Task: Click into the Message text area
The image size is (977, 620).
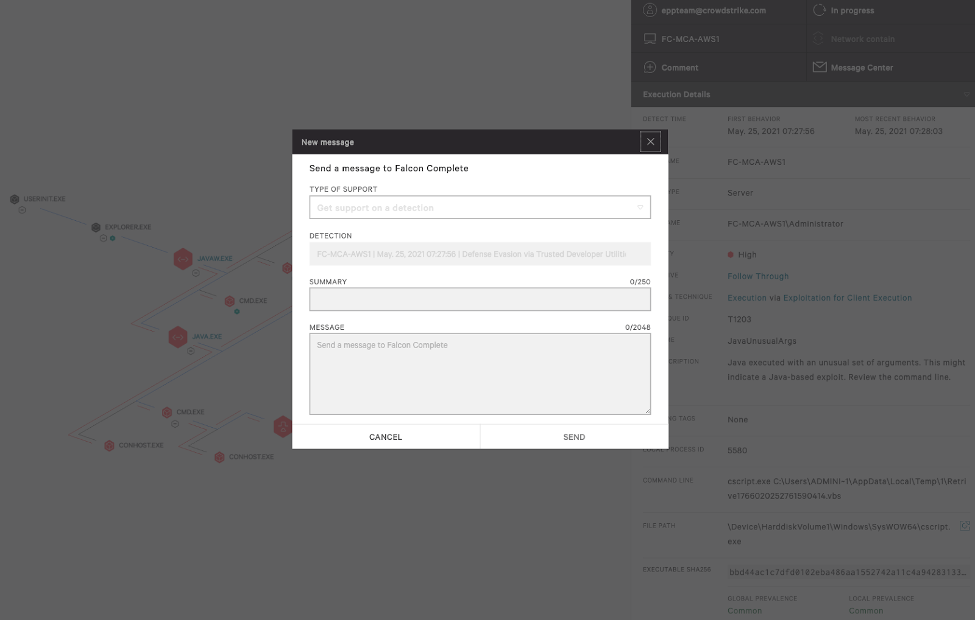Action: pyautogui.click(x=480, y=374)
